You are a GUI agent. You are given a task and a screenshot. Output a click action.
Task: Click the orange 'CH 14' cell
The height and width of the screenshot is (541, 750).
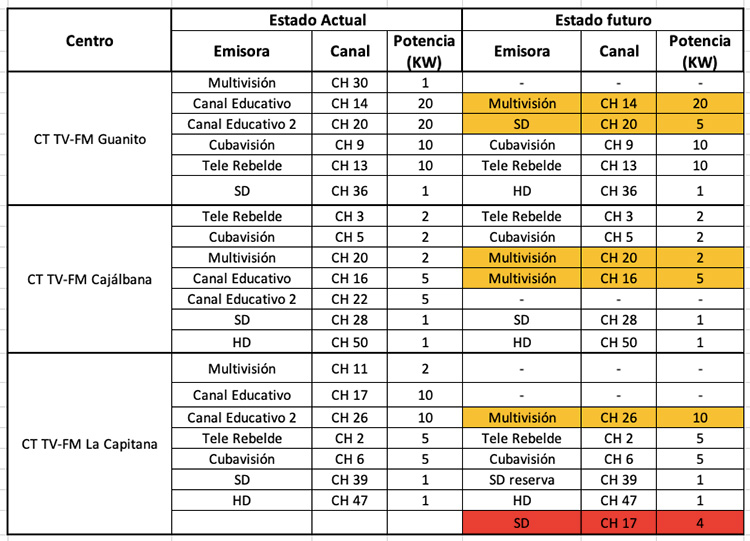[x=618, y=103]
